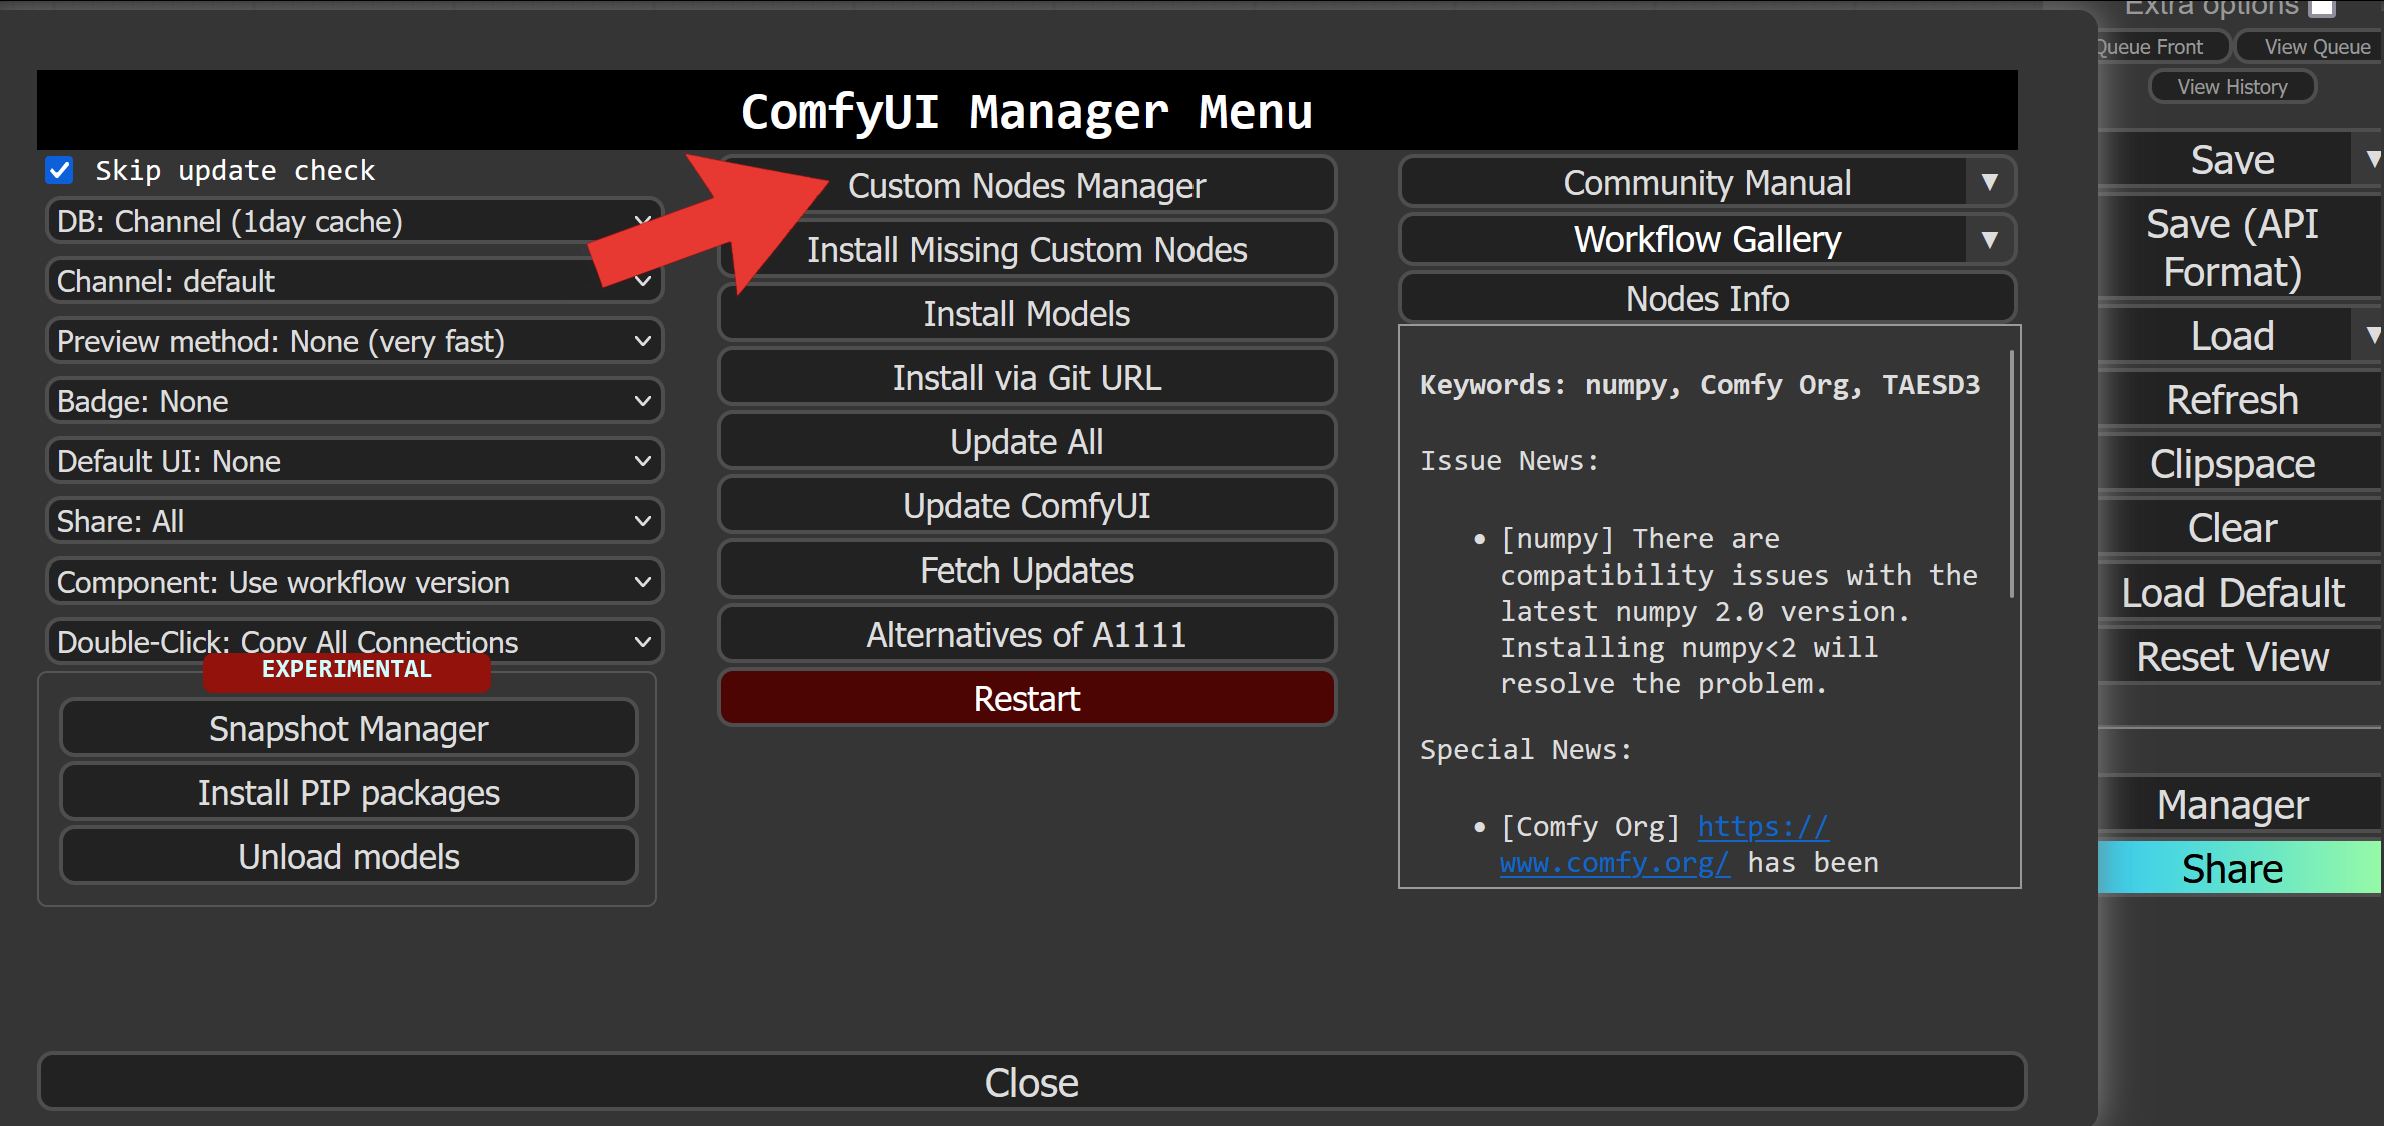This screenshot has height=1126, width=2384.
Task: Restart ComfyUI
Action: click(x=1026, y=697)
